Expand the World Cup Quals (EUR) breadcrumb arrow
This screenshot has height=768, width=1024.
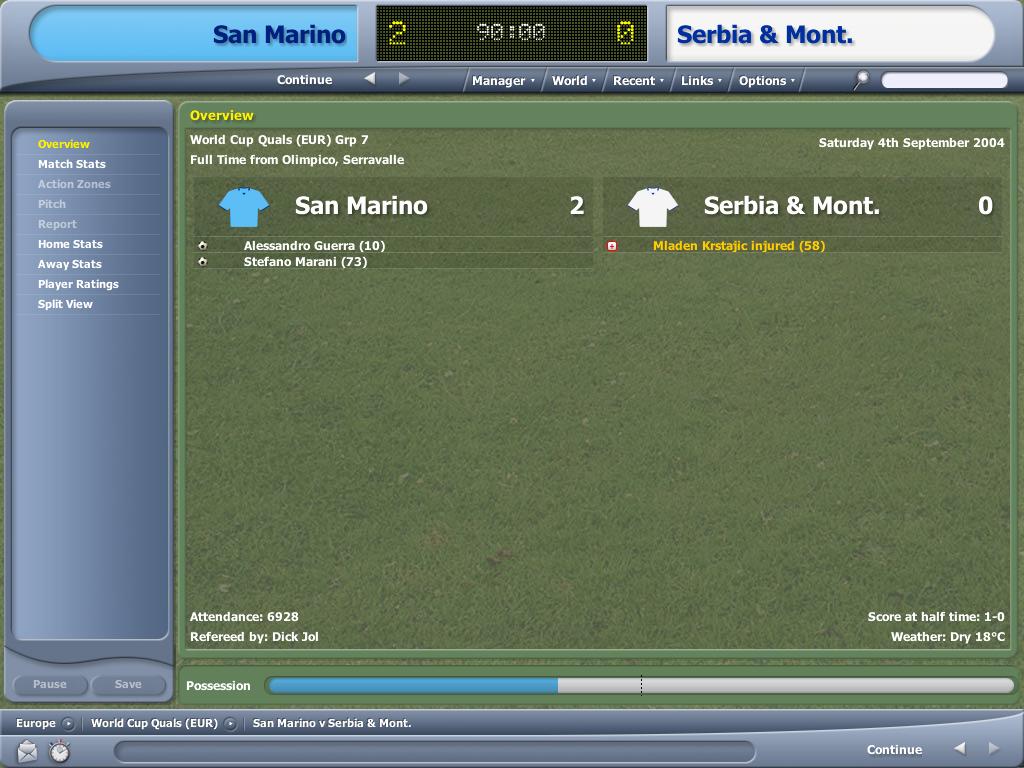pyautogui.click(x=230, y=724)
